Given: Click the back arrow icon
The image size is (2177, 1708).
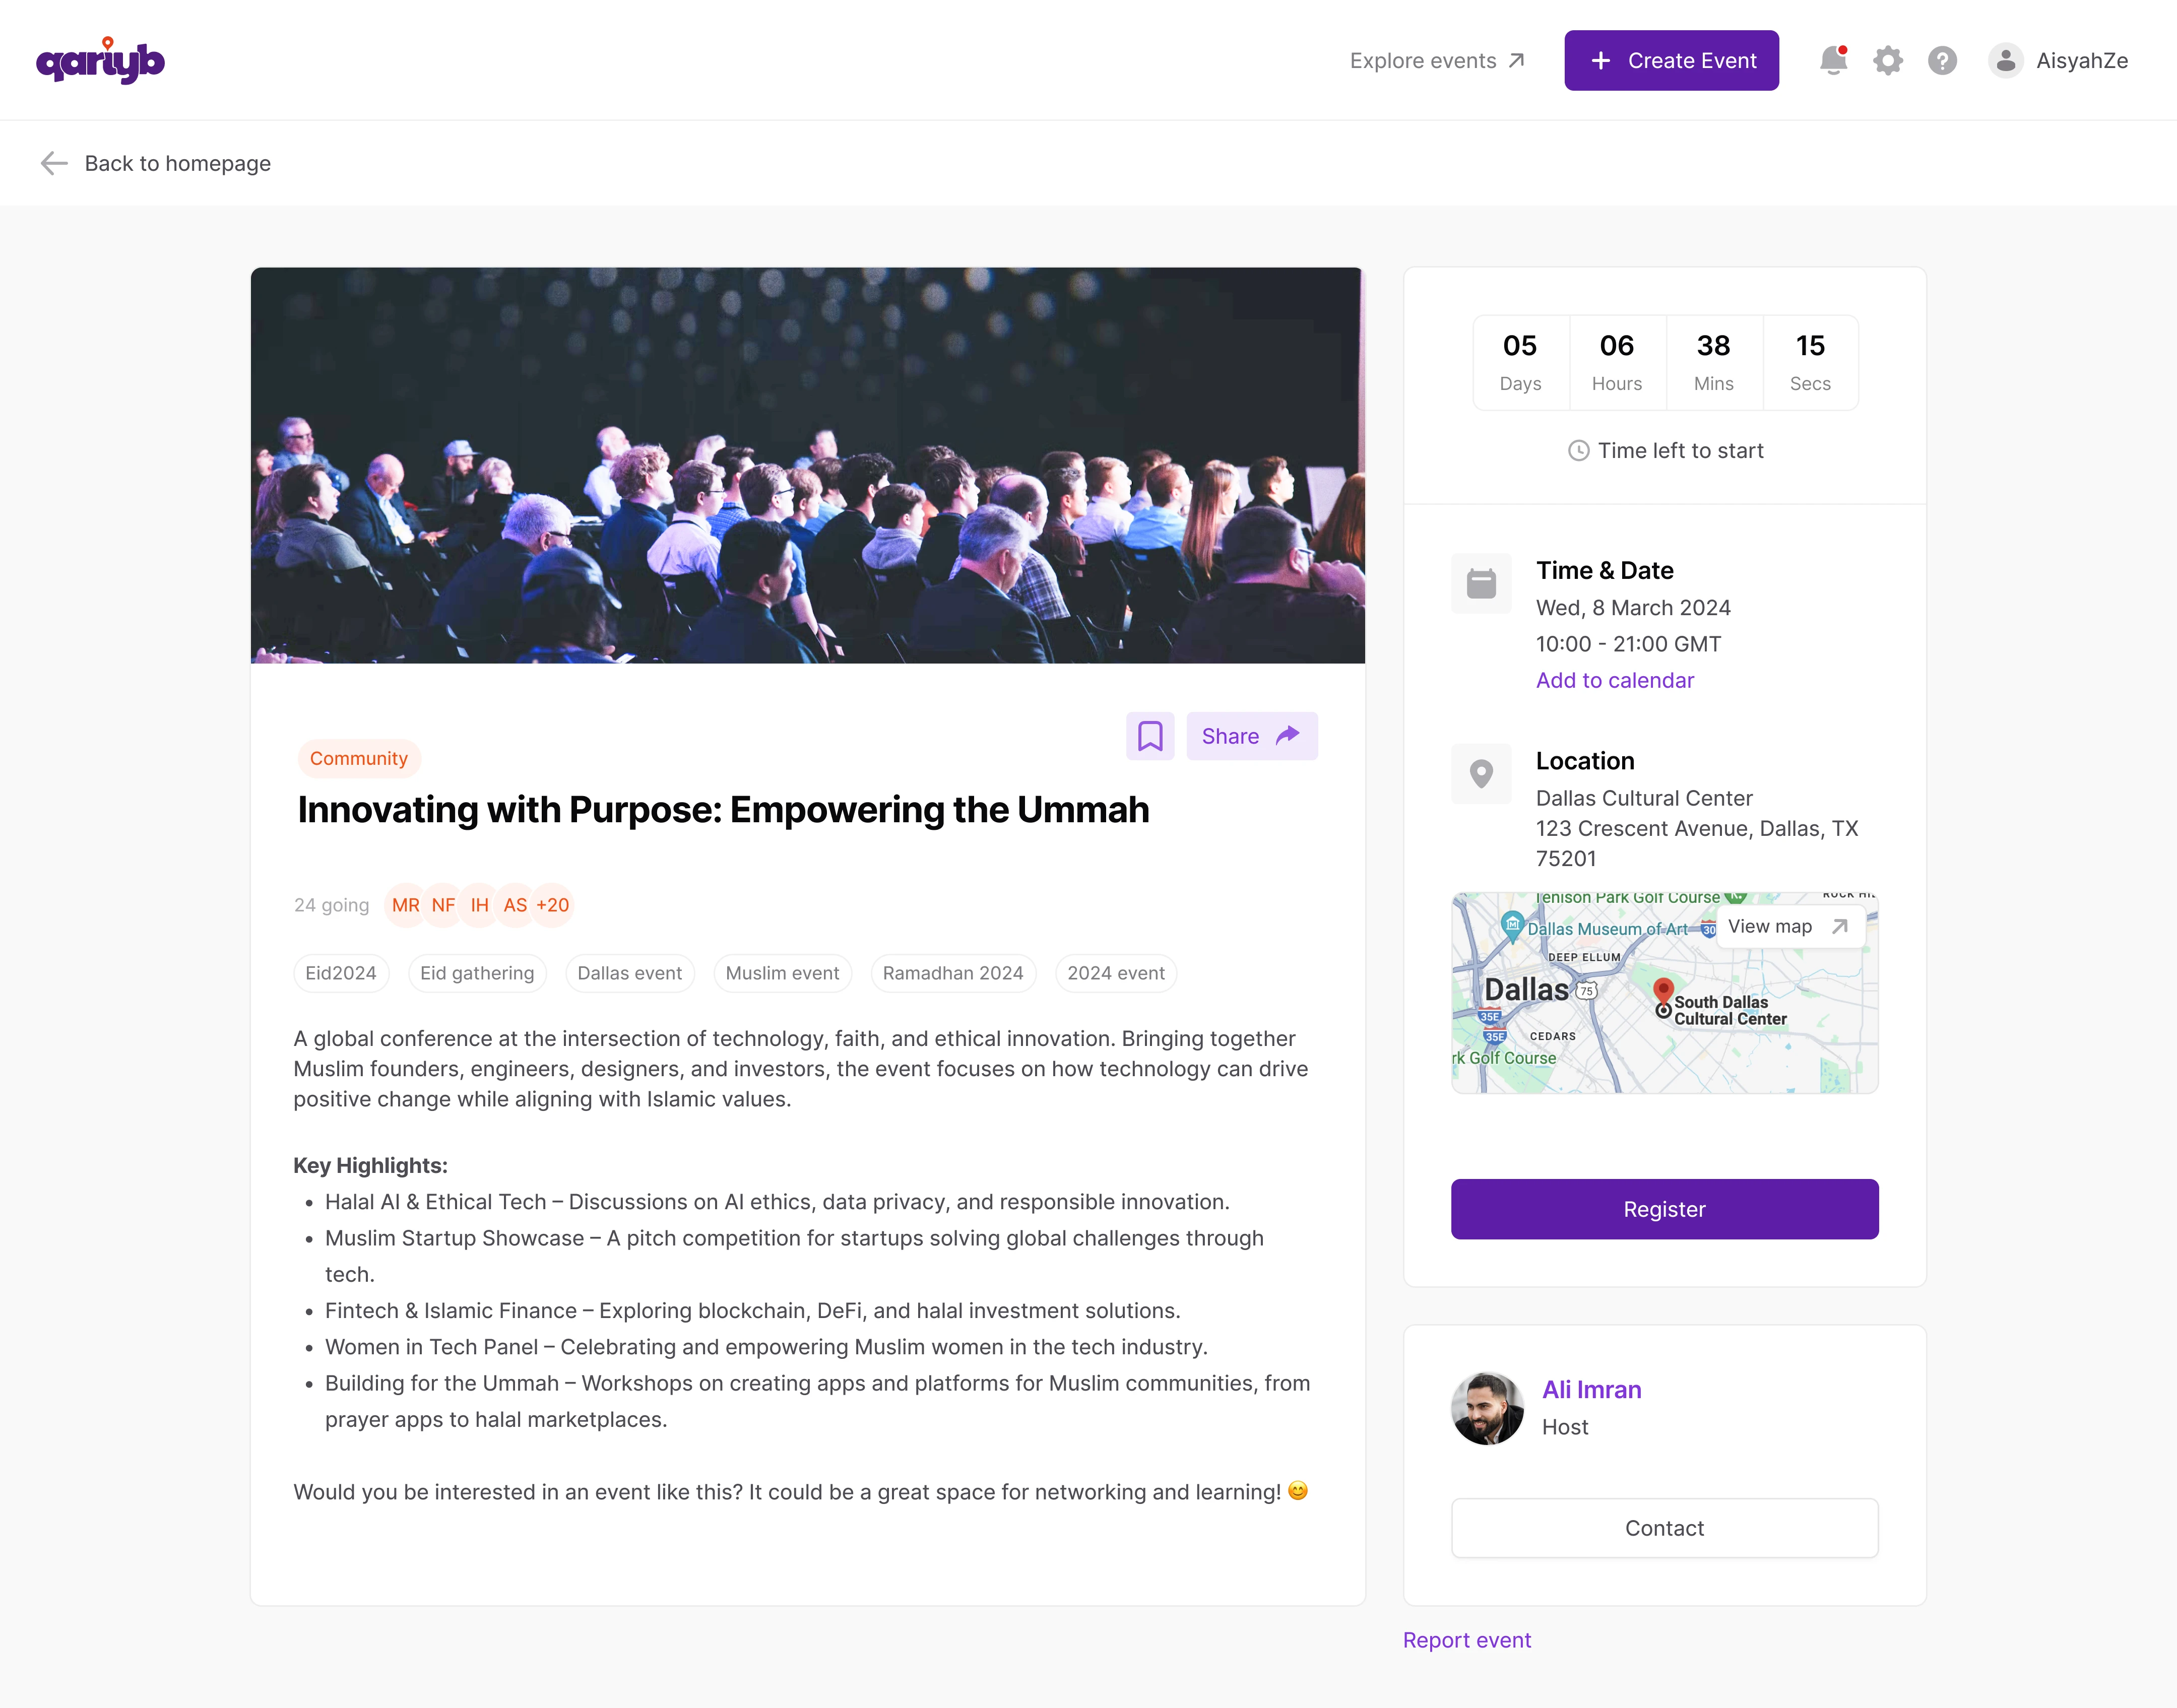Looking at the screenshot, I should [x=53, y=163].
